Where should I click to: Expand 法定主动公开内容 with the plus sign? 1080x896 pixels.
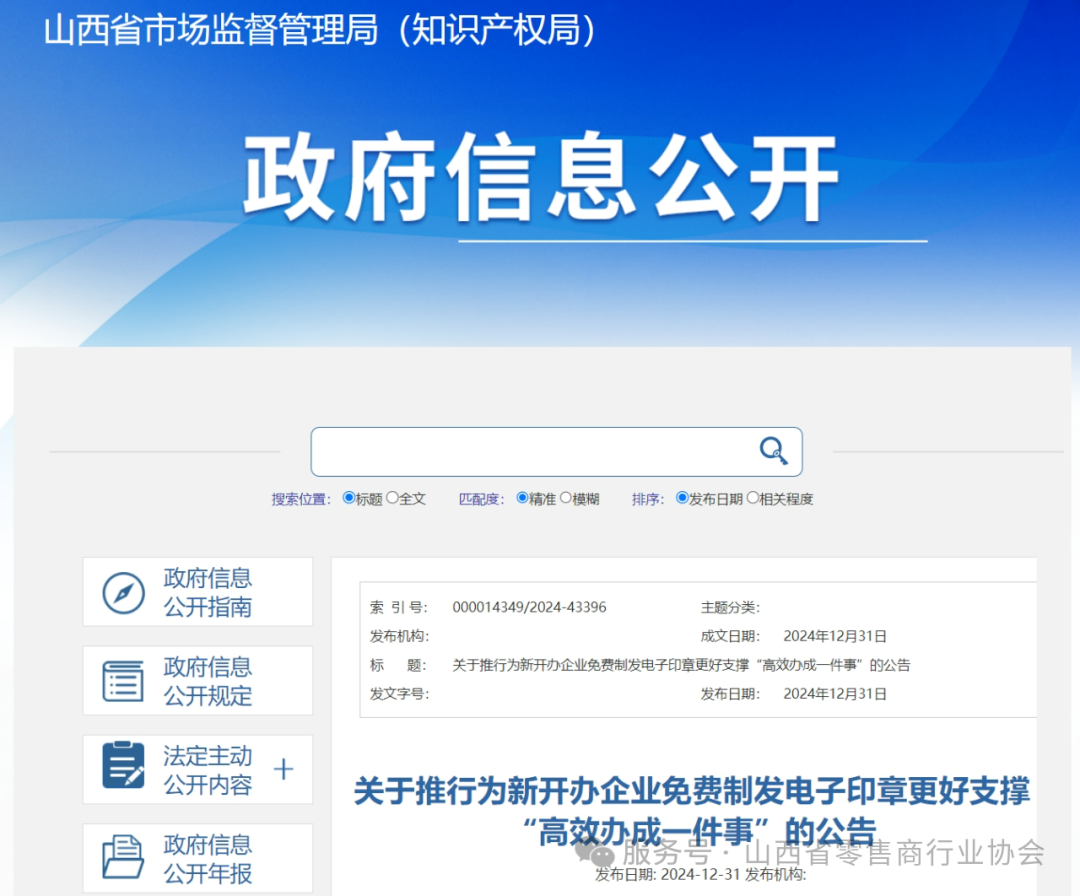coord(284,769)
